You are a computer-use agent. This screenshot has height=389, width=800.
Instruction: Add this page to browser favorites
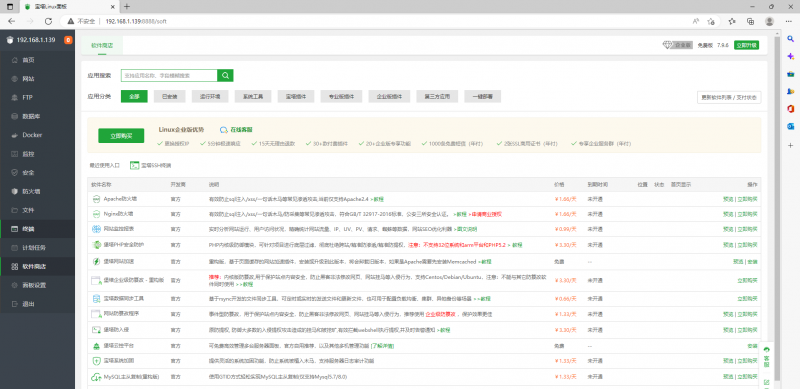pos(711,21)
